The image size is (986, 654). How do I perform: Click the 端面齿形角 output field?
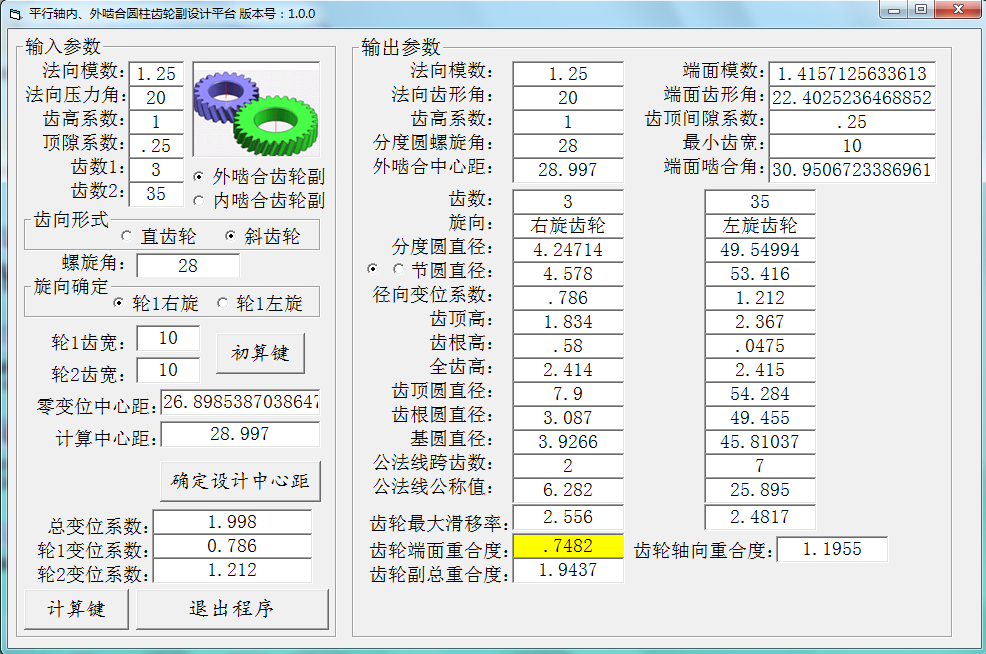point(852,97)
